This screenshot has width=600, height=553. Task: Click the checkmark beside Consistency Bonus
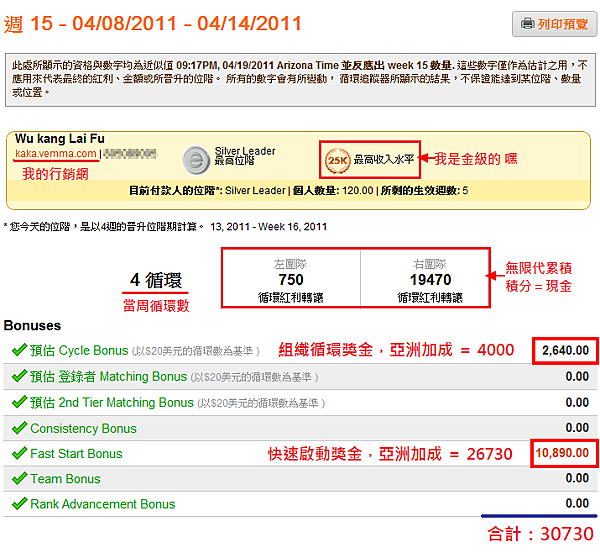[19, 427]
